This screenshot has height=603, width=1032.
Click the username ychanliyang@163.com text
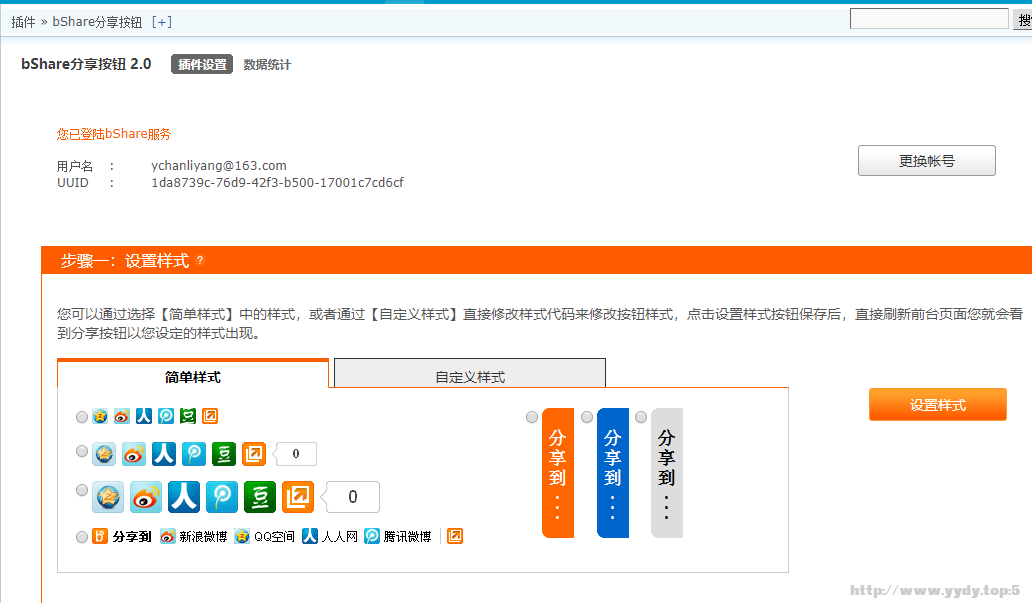point(219,165)
